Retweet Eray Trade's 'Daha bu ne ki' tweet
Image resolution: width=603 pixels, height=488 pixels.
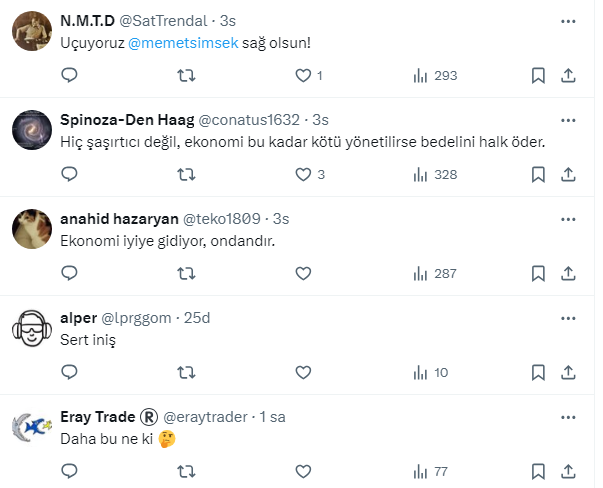(186, 471)
